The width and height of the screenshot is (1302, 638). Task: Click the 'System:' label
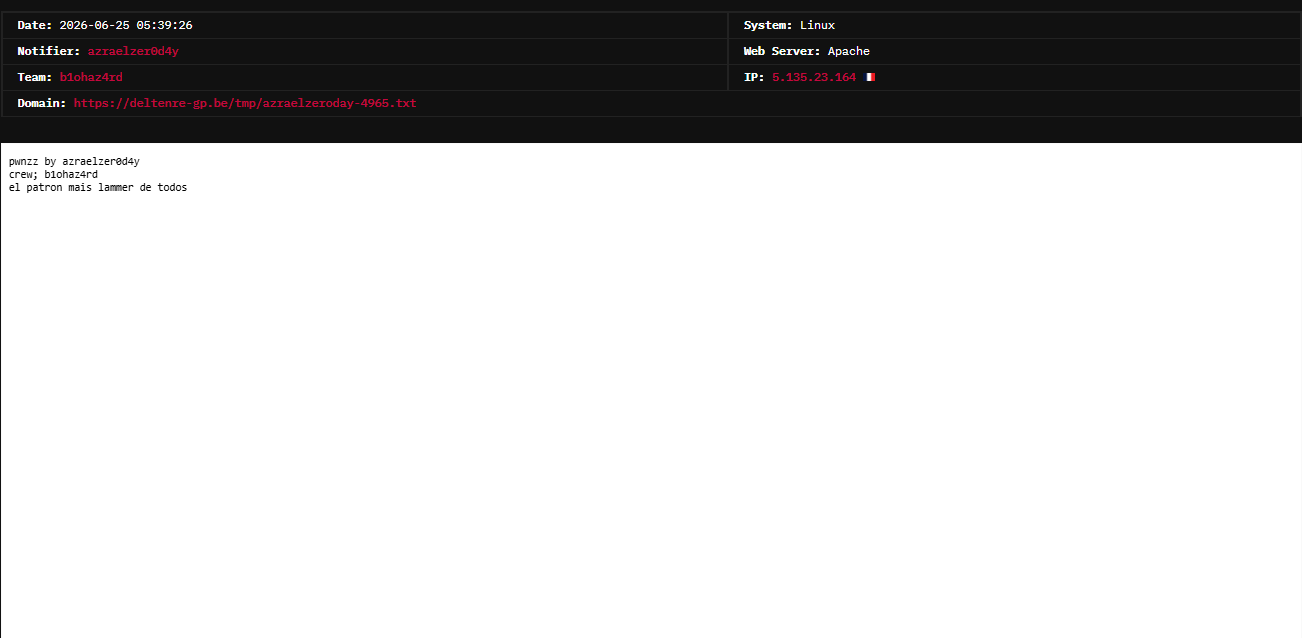[x=768, y=25]
